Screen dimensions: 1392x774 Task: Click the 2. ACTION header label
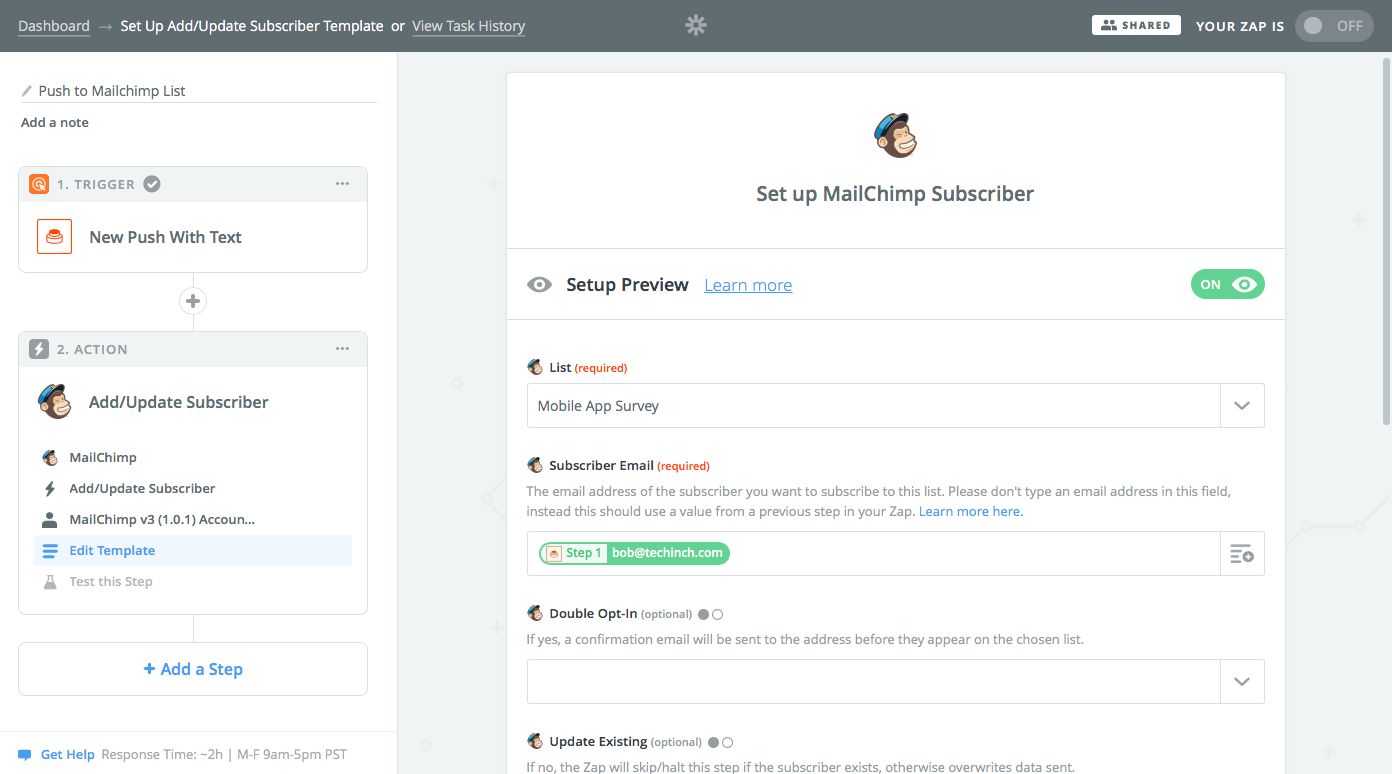pyautogui.click(x=92, y=349)
